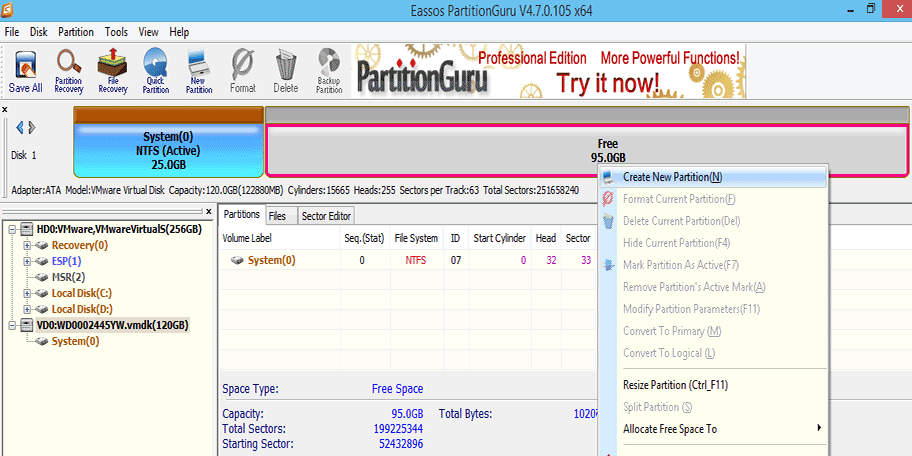Click the PartitionGuru Try it now banner

[x=548, y=72]
